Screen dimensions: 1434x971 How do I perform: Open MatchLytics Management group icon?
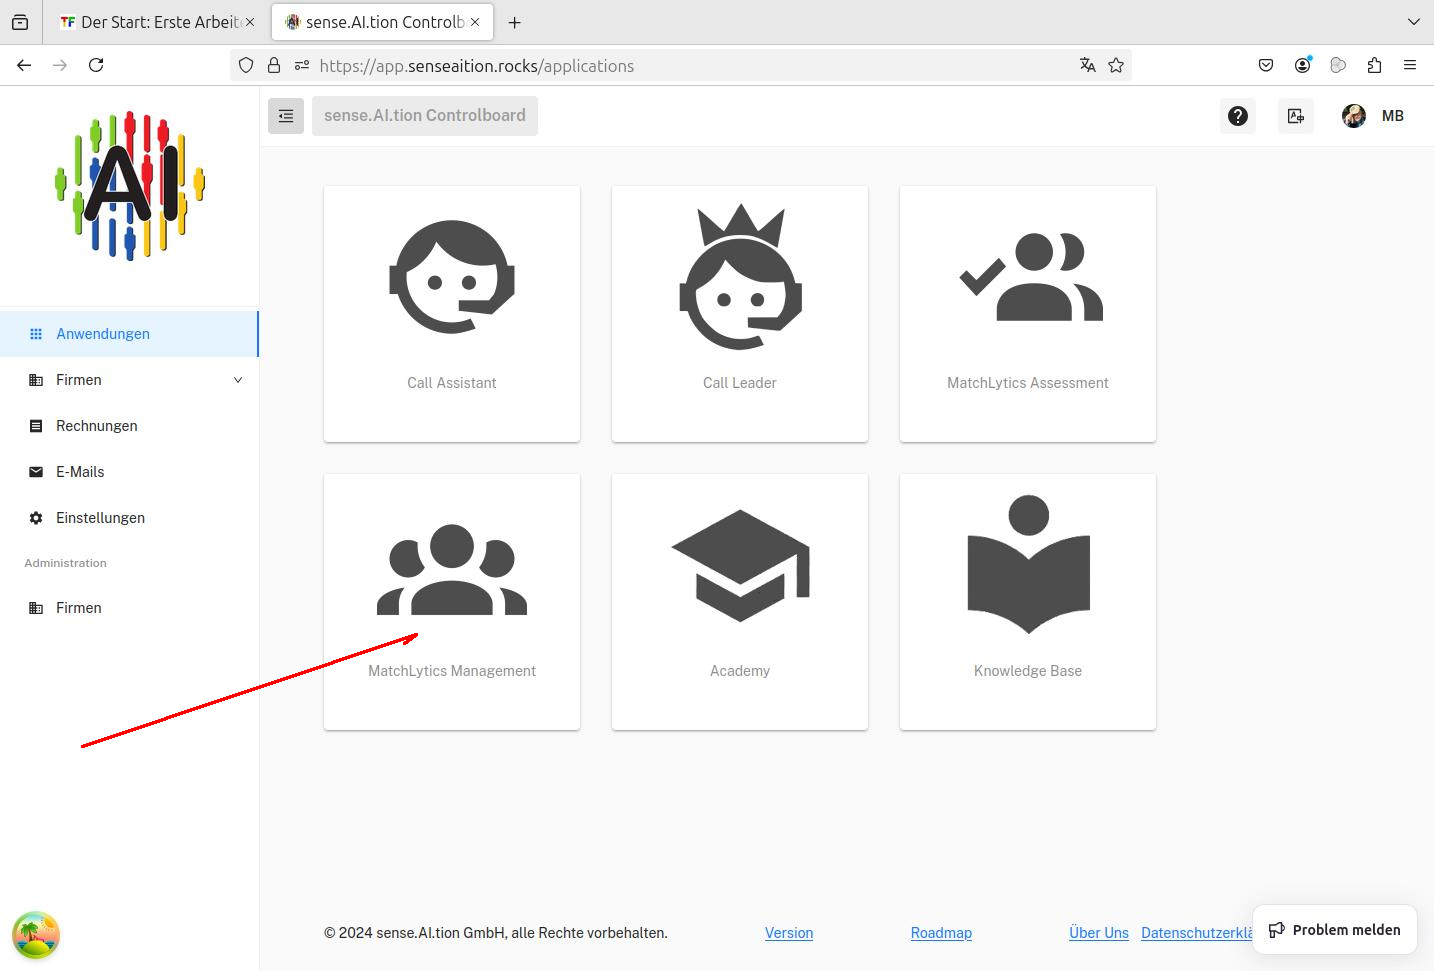tap(452, 569)
